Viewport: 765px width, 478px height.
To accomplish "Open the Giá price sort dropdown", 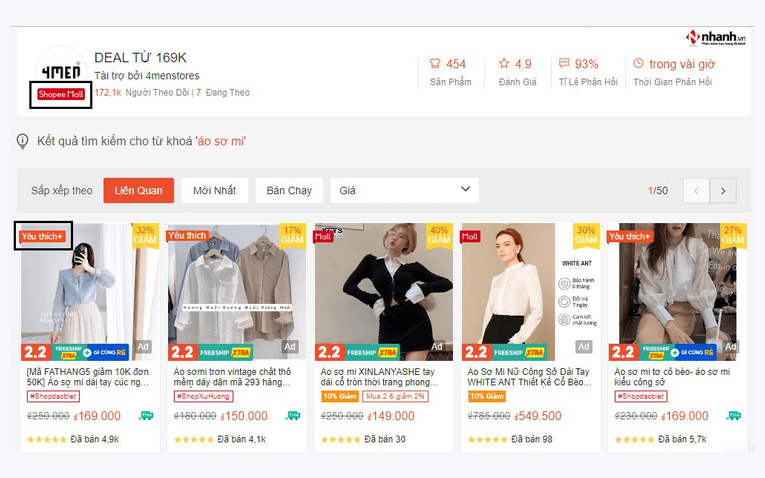I will pos(404,191).
